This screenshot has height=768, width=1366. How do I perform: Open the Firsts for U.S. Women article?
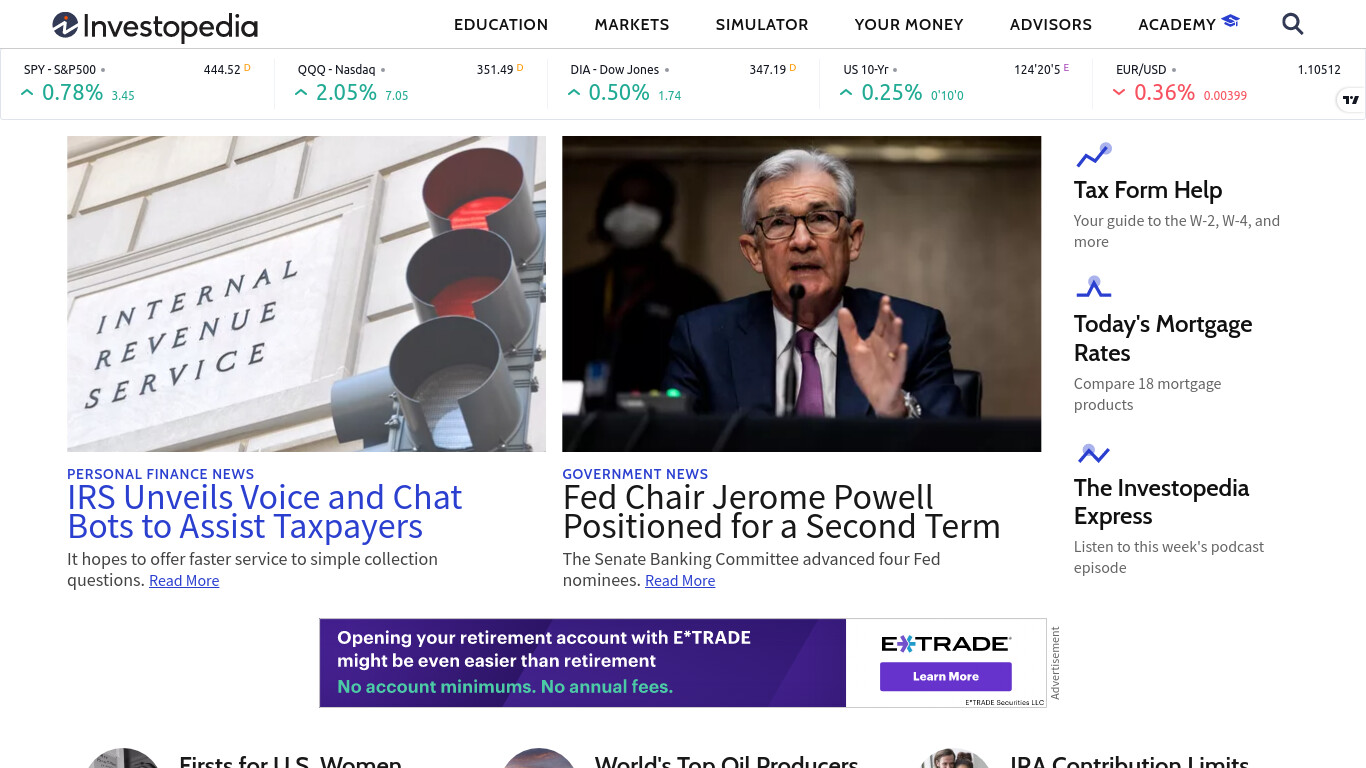point(290,762)
